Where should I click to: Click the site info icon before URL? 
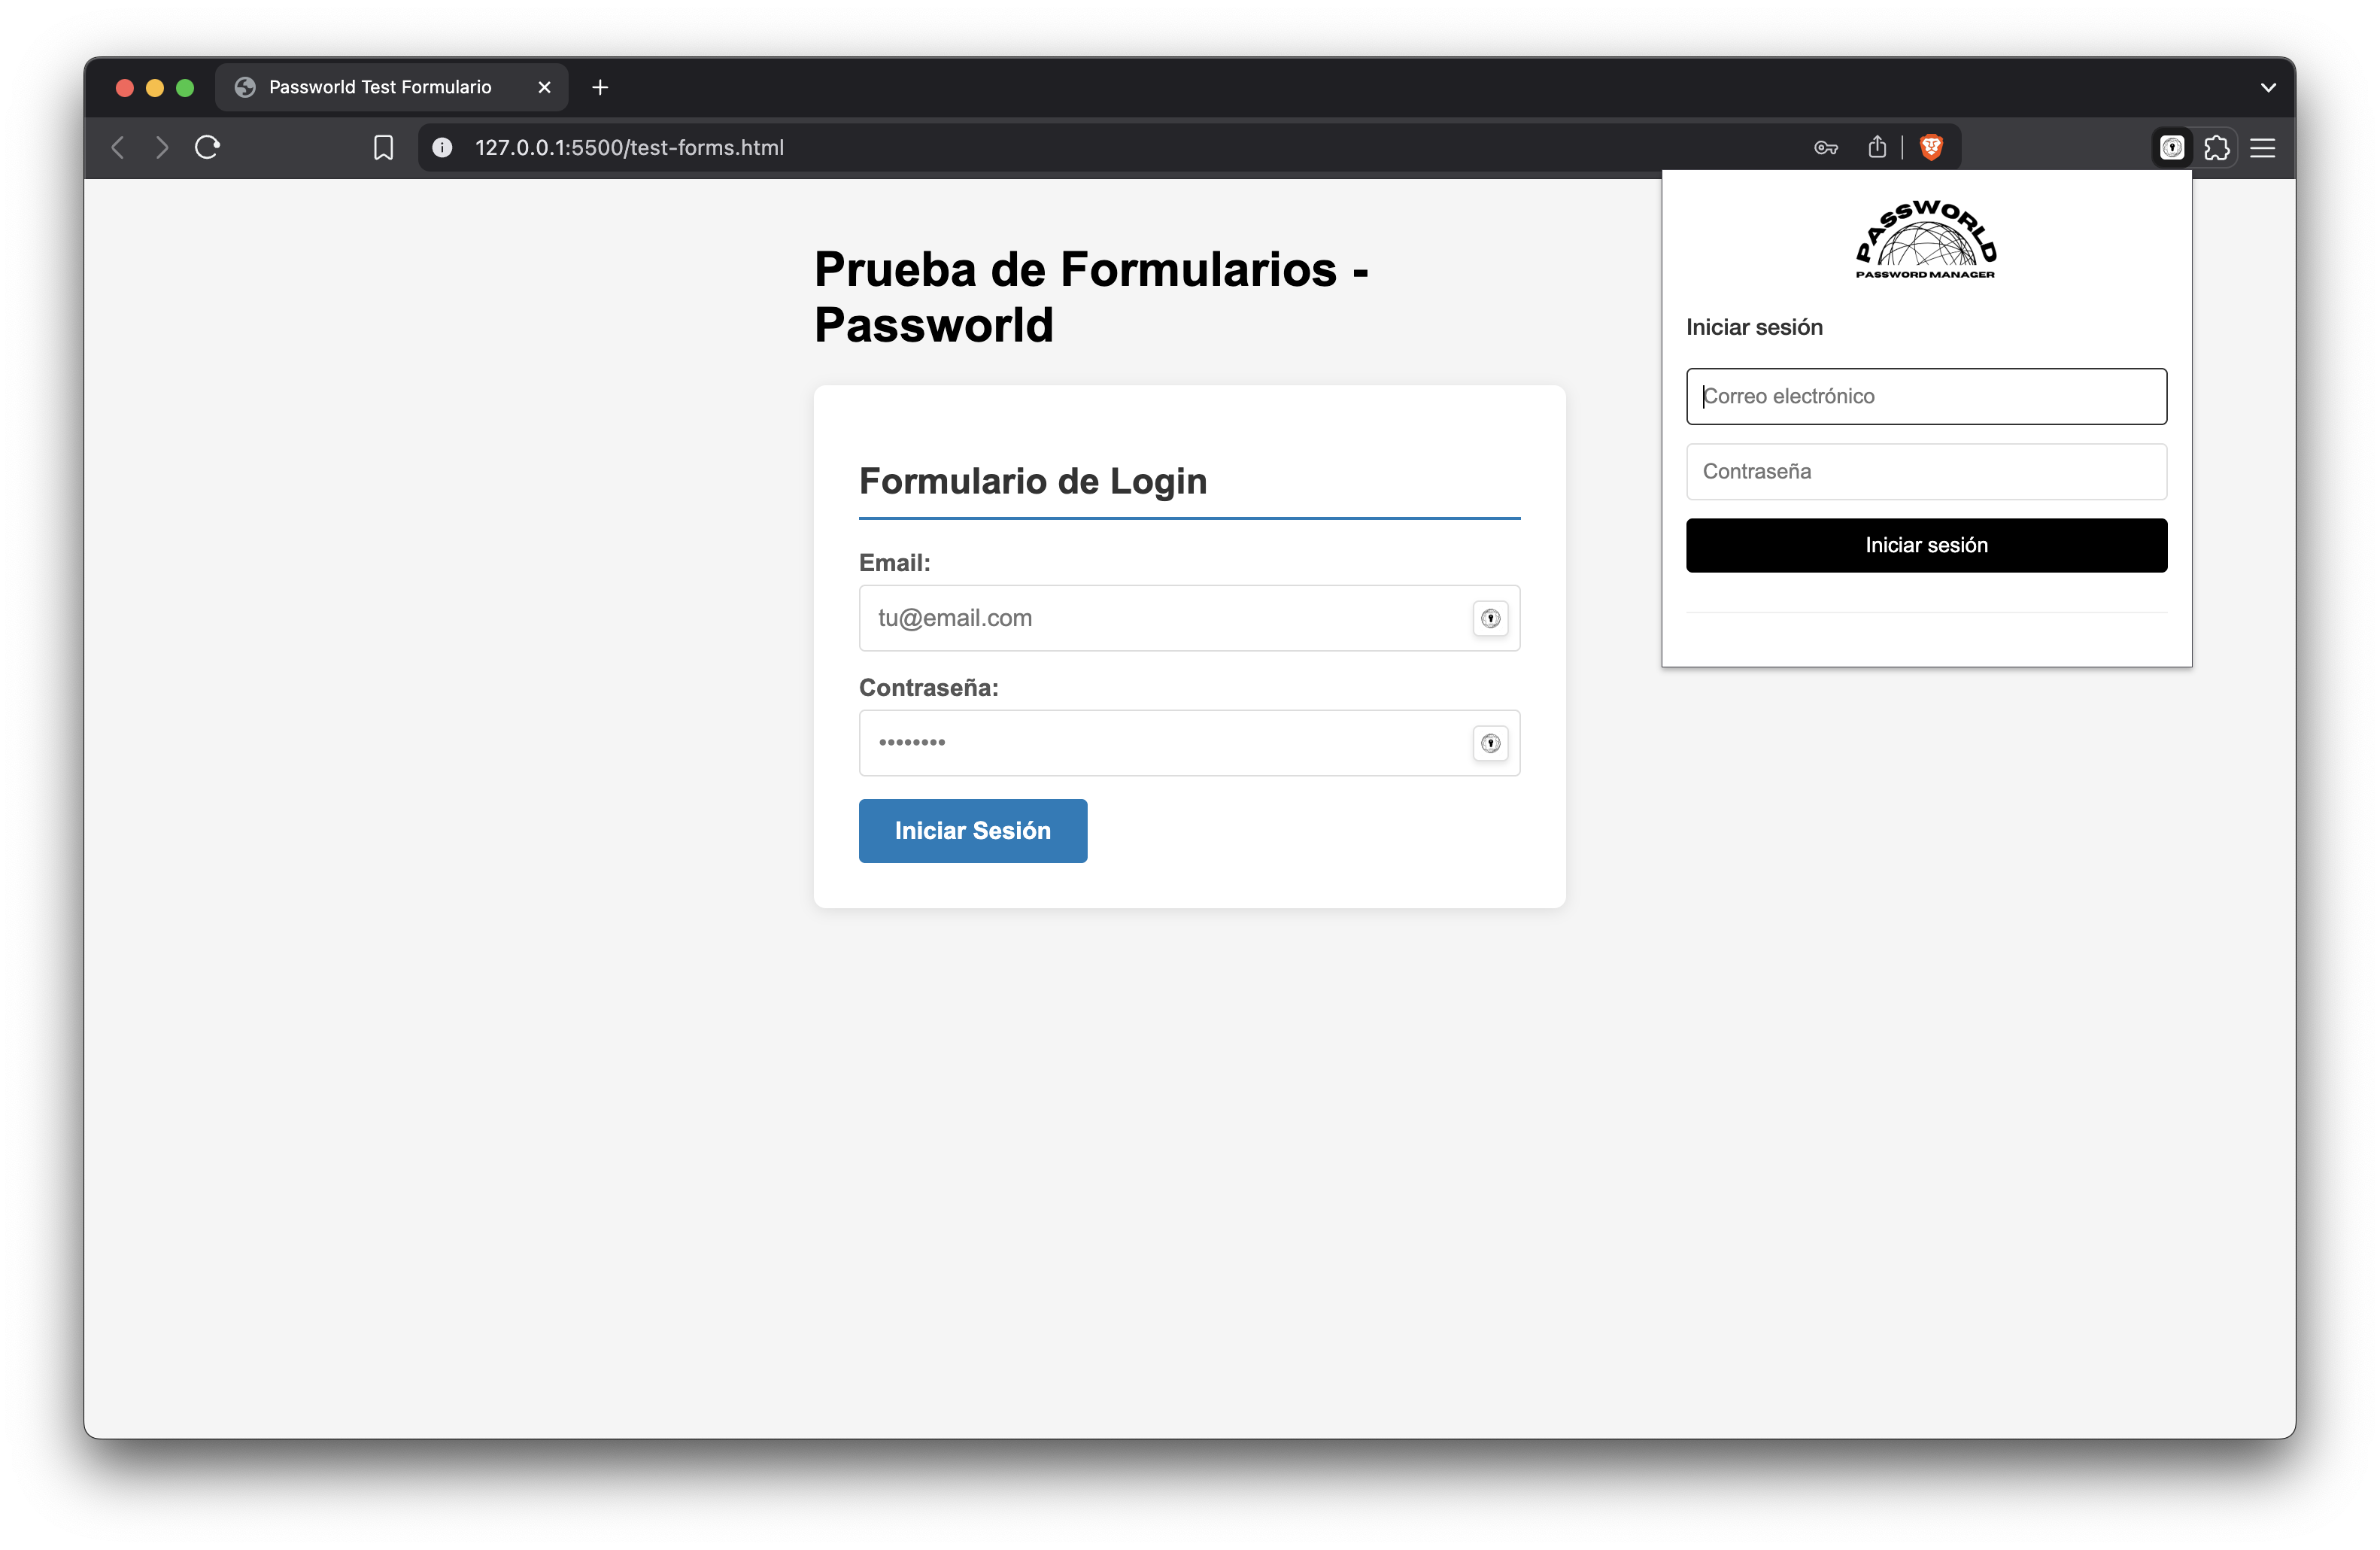(442, 148)
